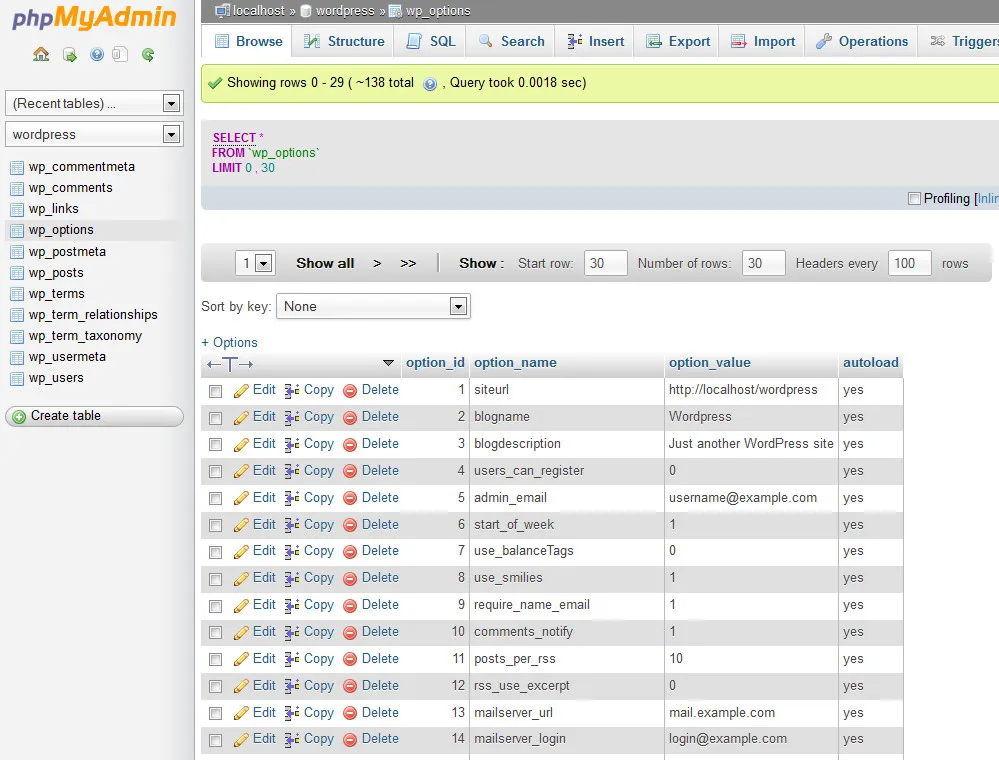
Task: Click the help icon after ~138 total
Action: click(430, 83)
